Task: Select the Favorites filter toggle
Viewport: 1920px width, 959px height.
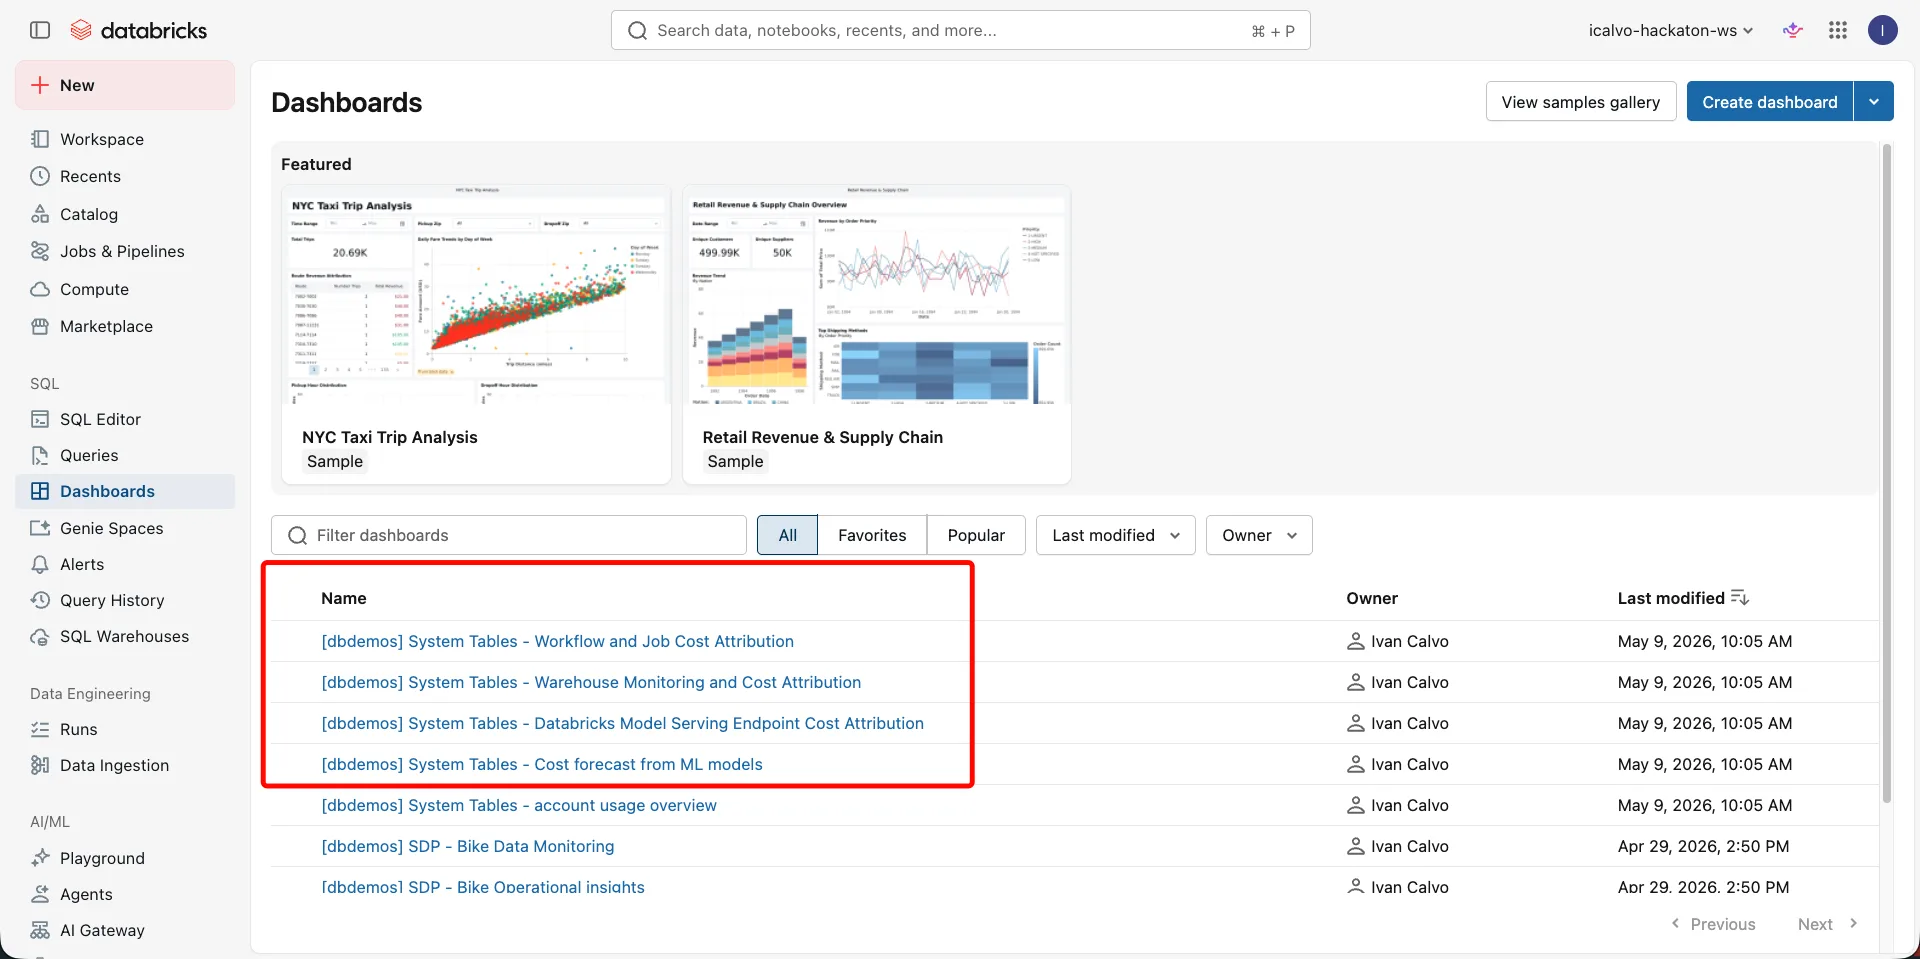Action: 872,535
